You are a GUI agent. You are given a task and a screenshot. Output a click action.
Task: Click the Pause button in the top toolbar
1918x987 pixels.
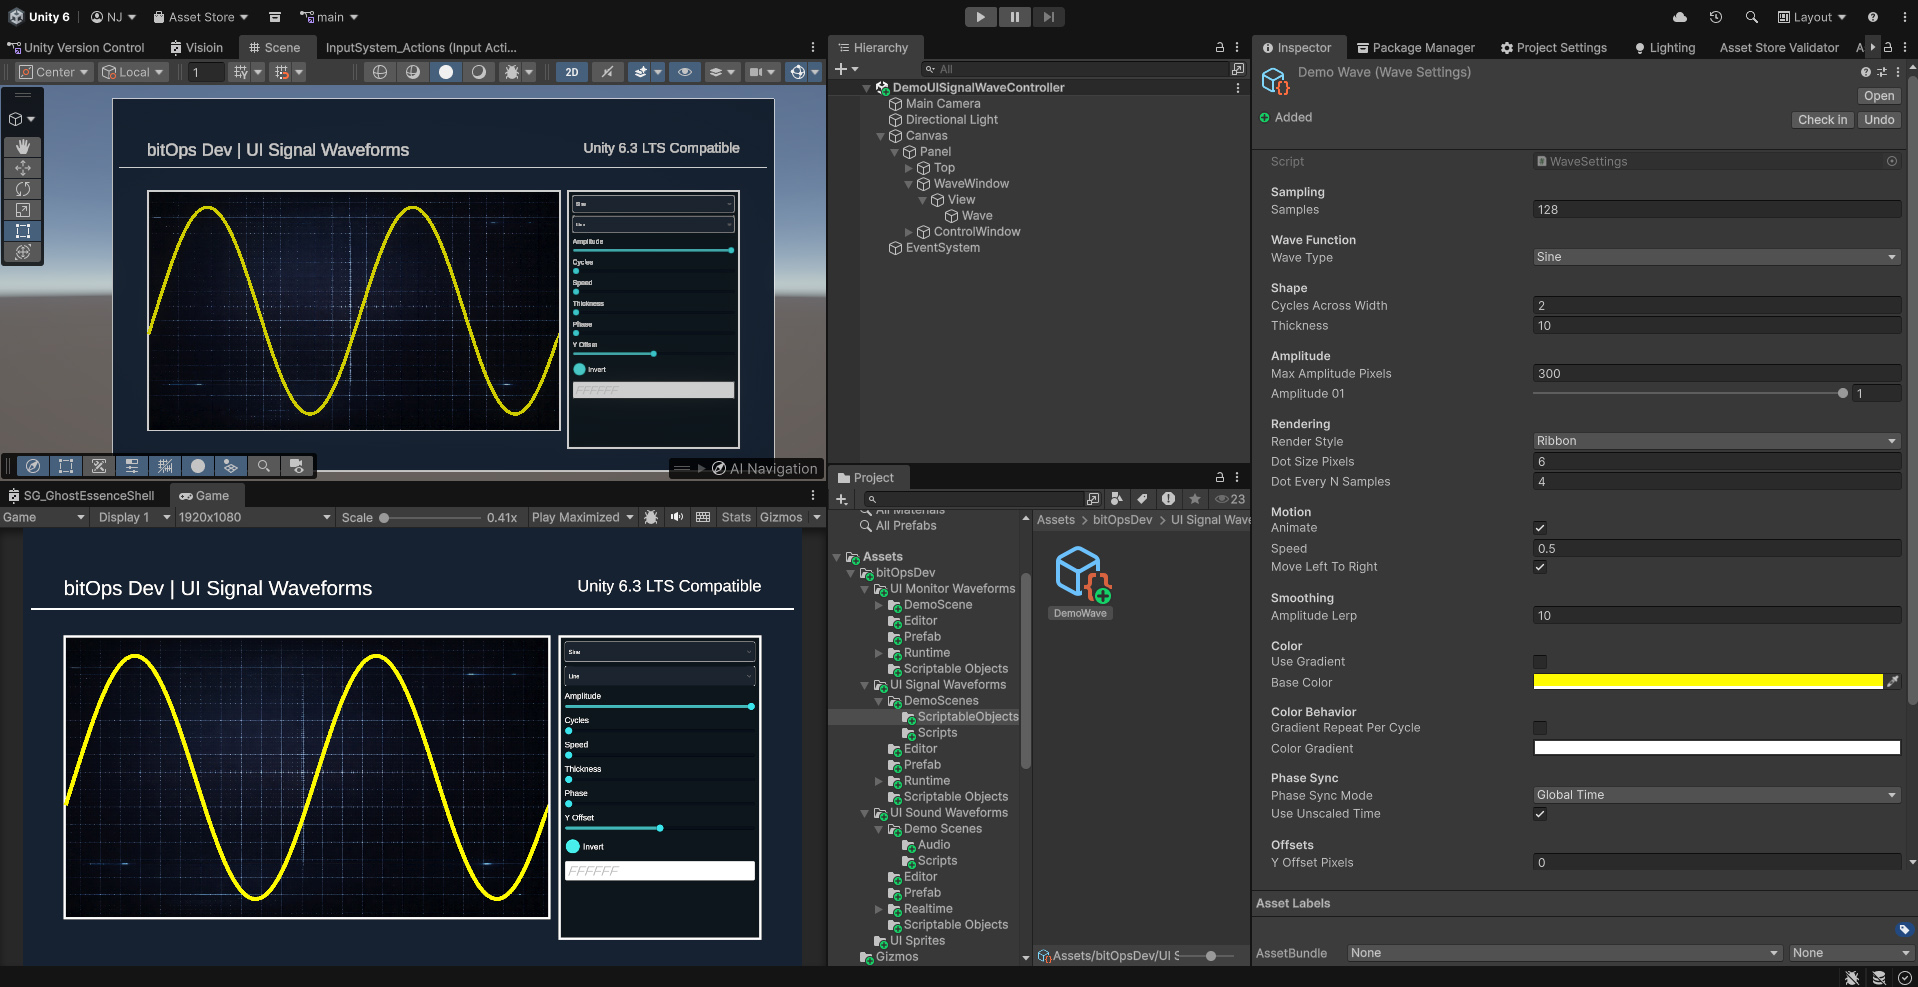tap(1014, 17)
